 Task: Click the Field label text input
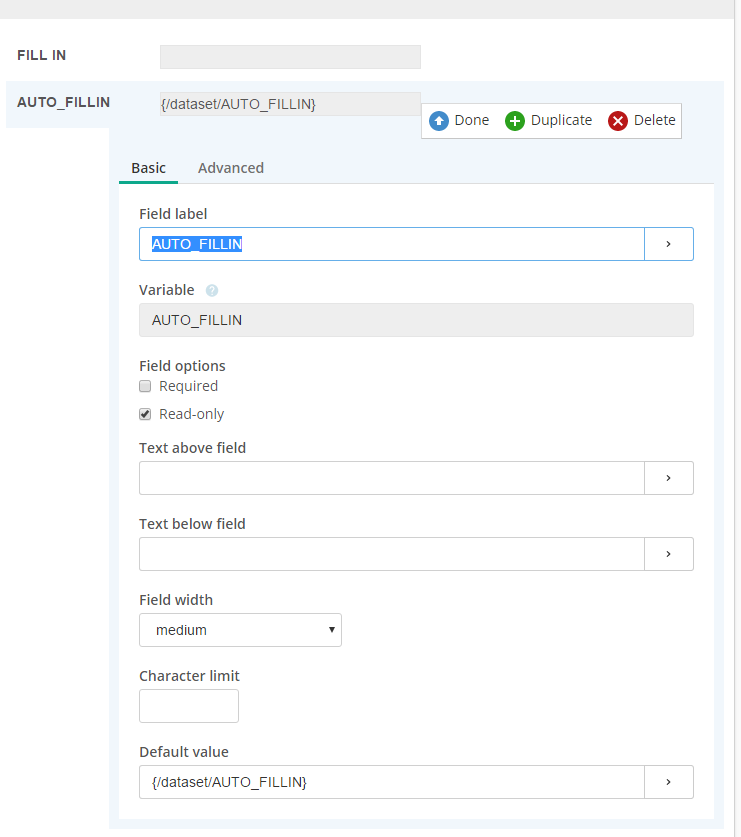392,244
